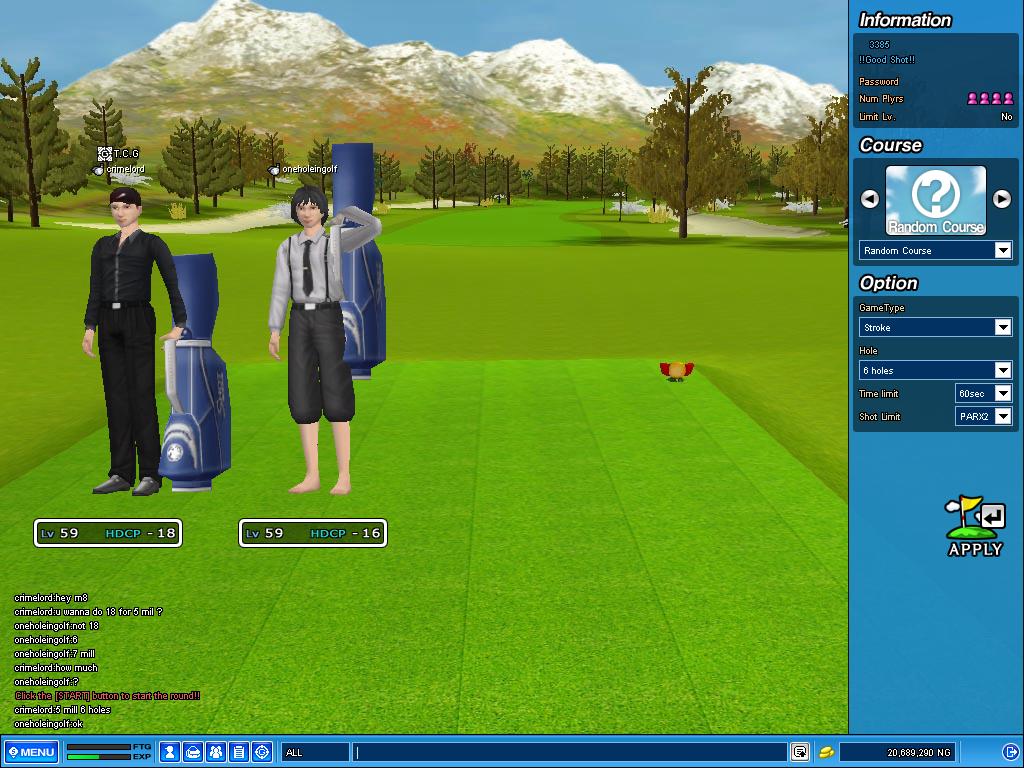Expand the Hole count dropdown
The width and height of the screenshot is (1024, 768).
(1003, 371)
